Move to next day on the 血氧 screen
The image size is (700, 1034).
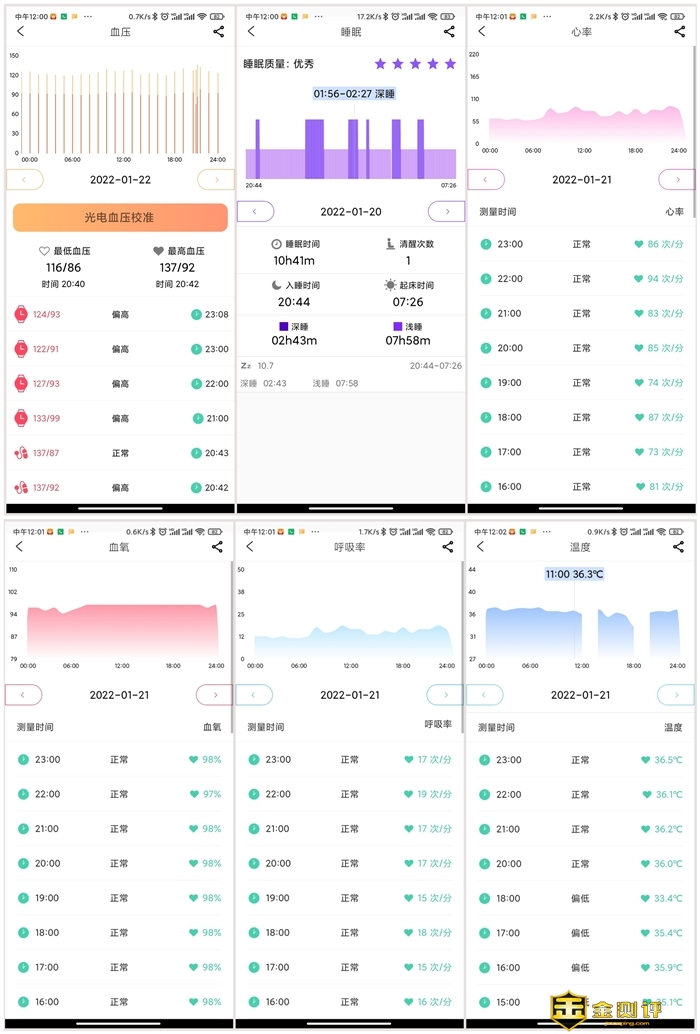[x=215, y=695]
